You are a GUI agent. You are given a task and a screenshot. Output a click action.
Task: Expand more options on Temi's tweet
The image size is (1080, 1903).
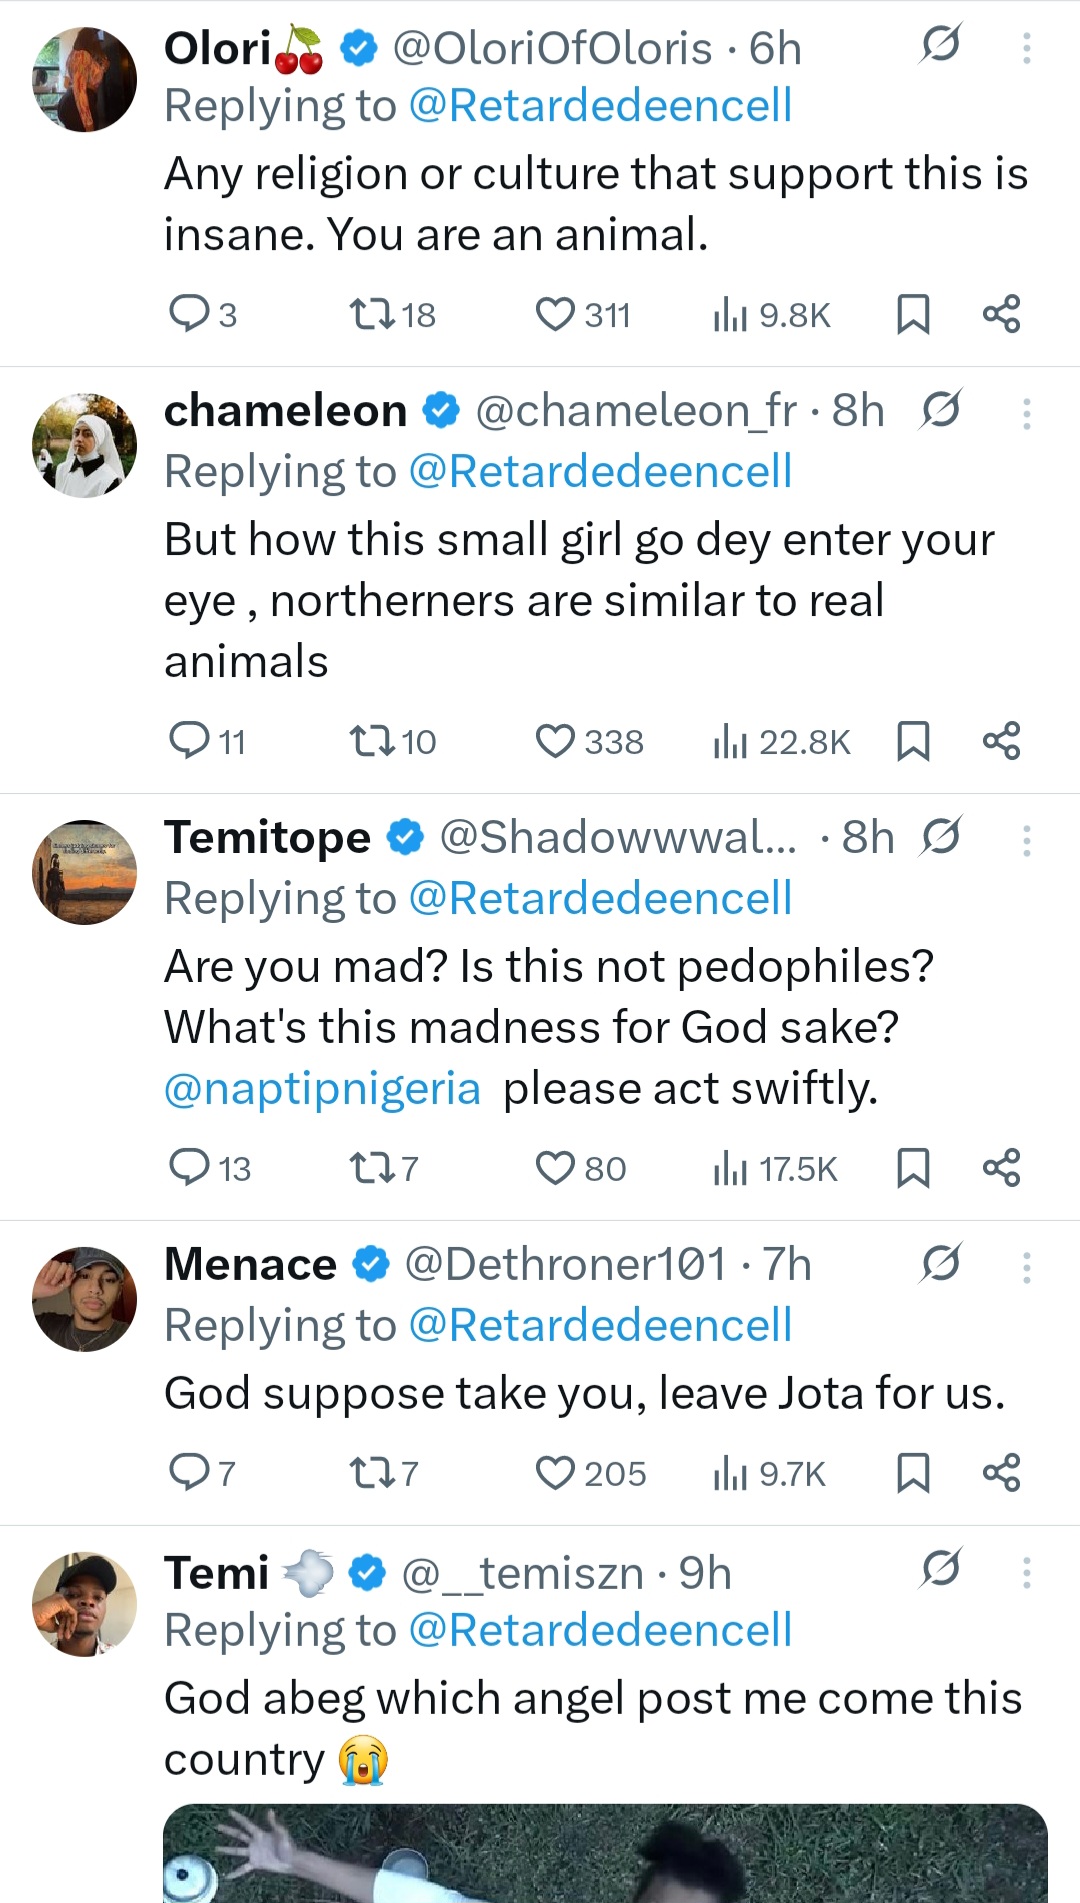coord(1026,1573)
